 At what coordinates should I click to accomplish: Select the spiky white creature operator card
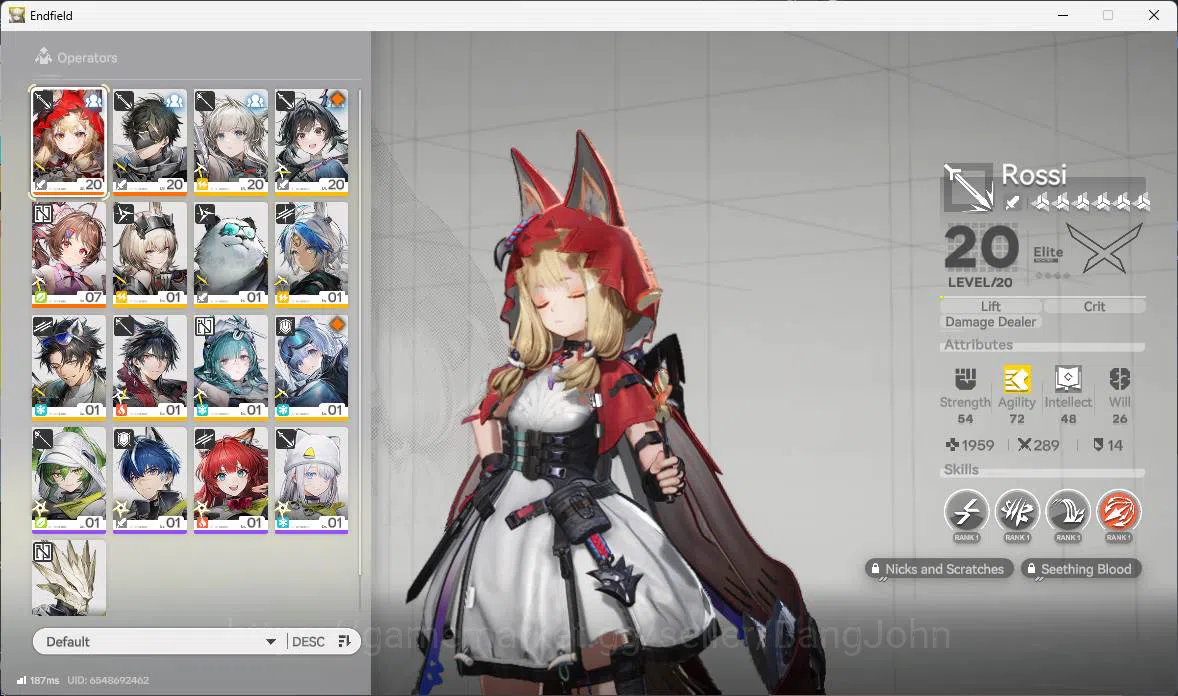tap(69, 577)
